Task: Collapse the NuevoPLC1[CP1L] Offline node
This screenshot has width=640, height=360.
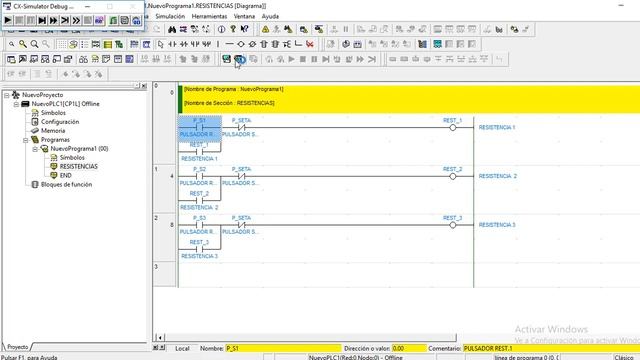Action: (16, 104)
